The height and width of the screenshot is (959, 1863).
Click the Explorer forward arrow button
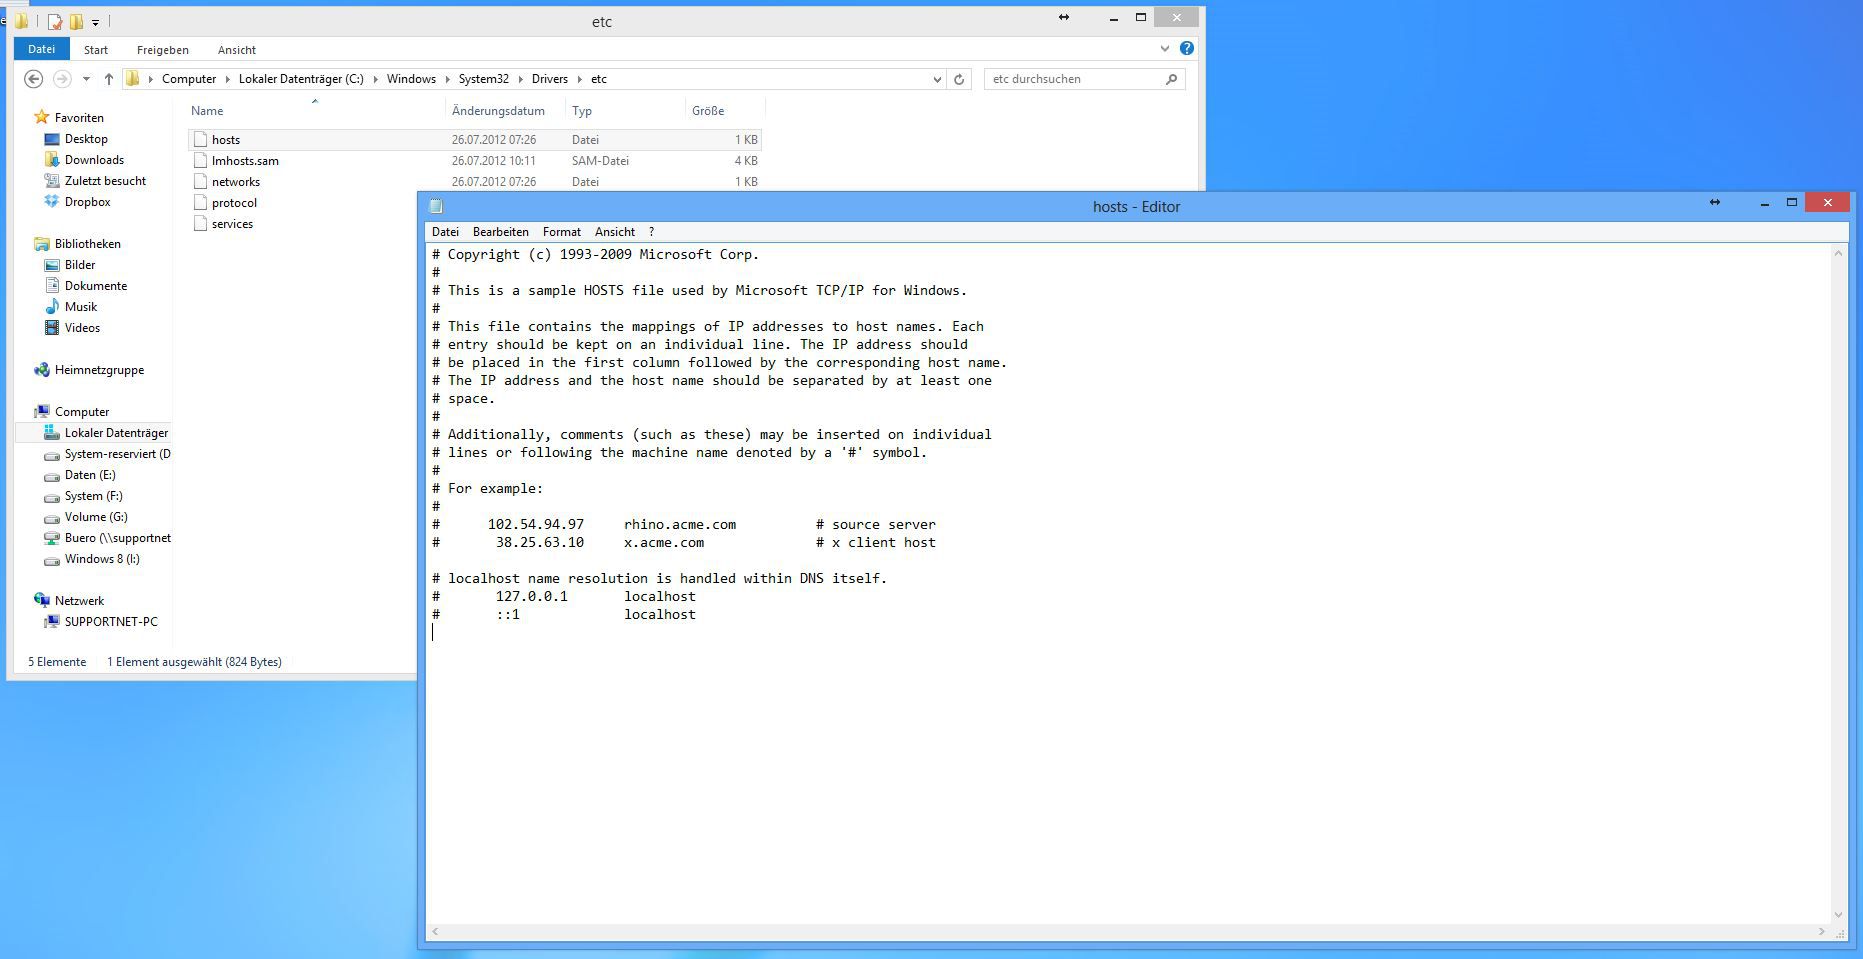[x=62, y=79]
